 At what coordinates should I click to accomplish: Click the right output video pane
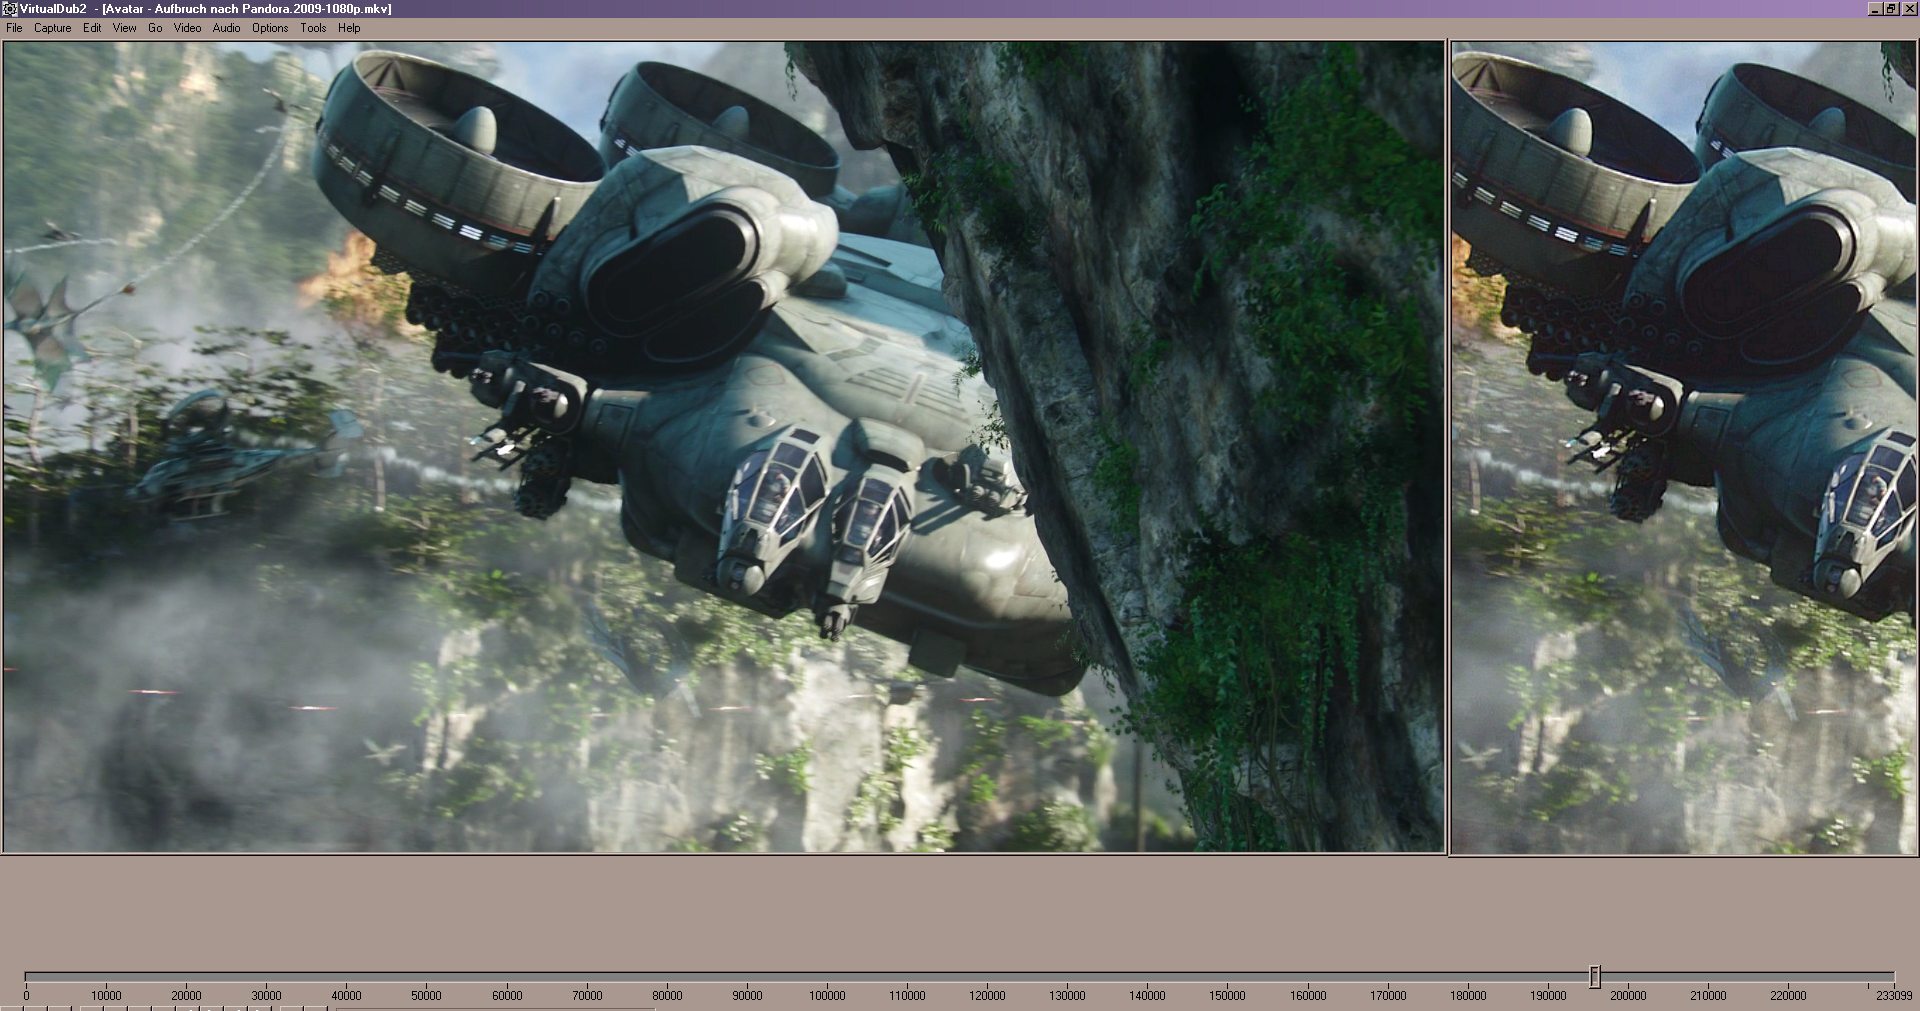coord(1683,447)
